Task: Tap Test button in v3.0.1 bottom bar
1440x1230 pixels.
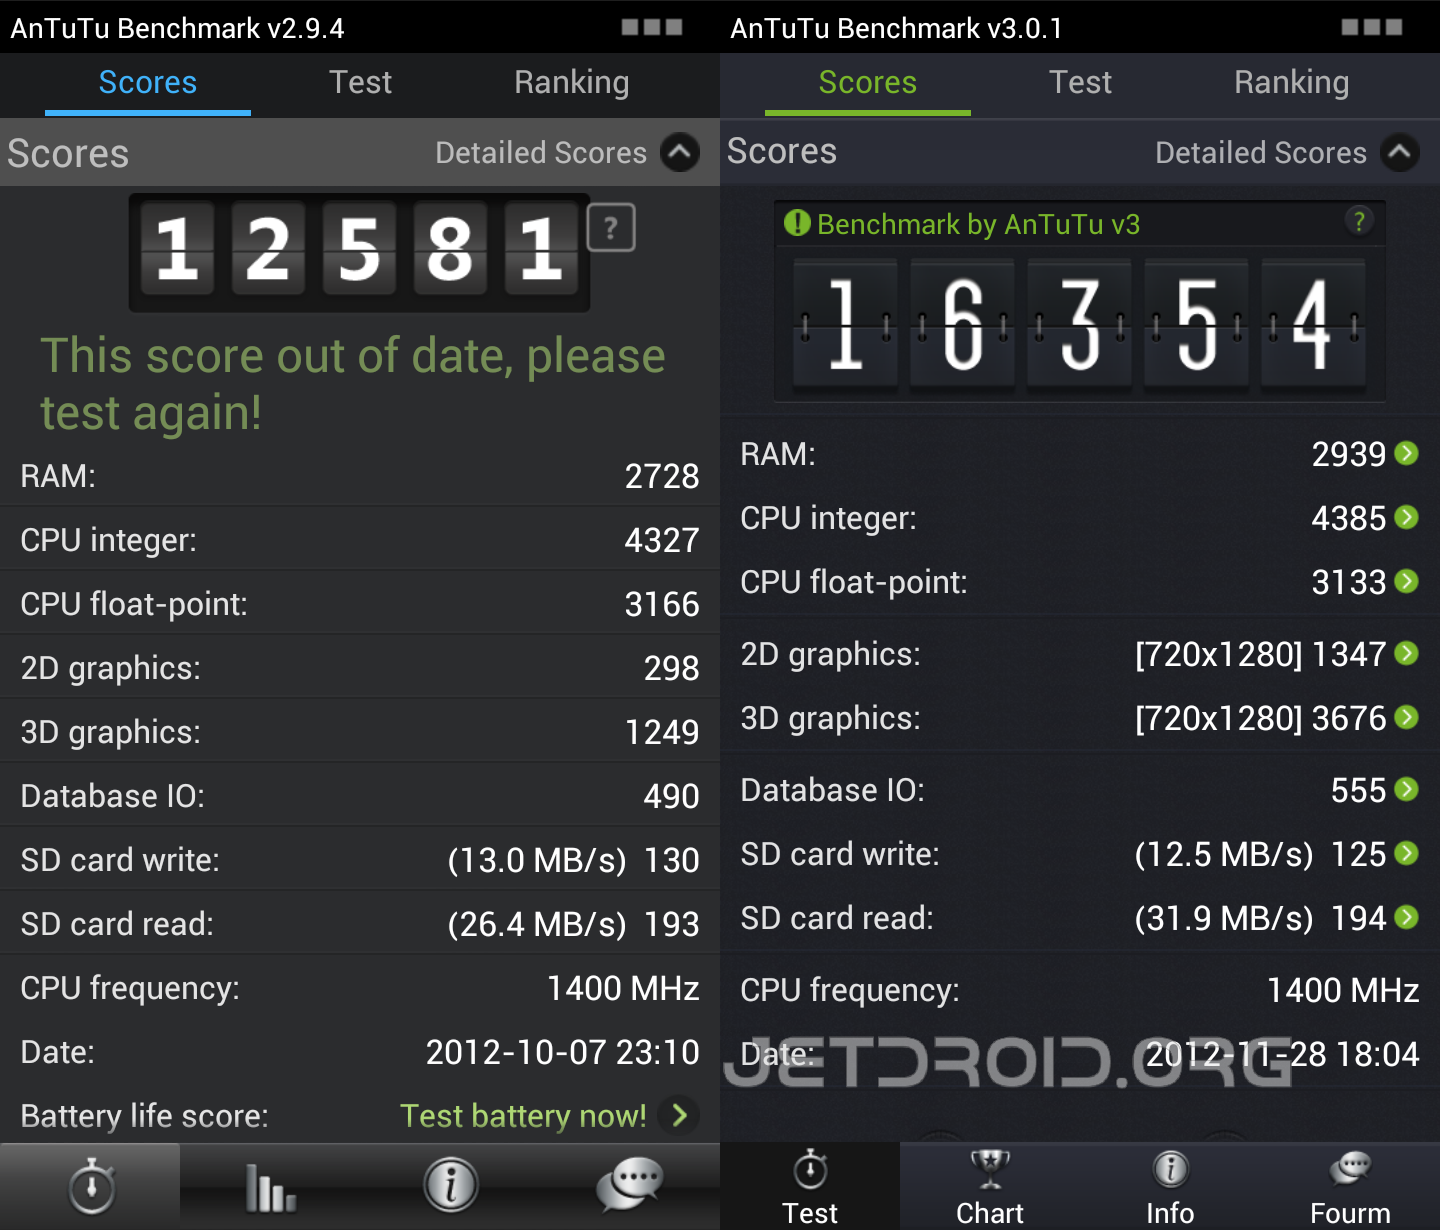Action: click(x=810, y=1187)
